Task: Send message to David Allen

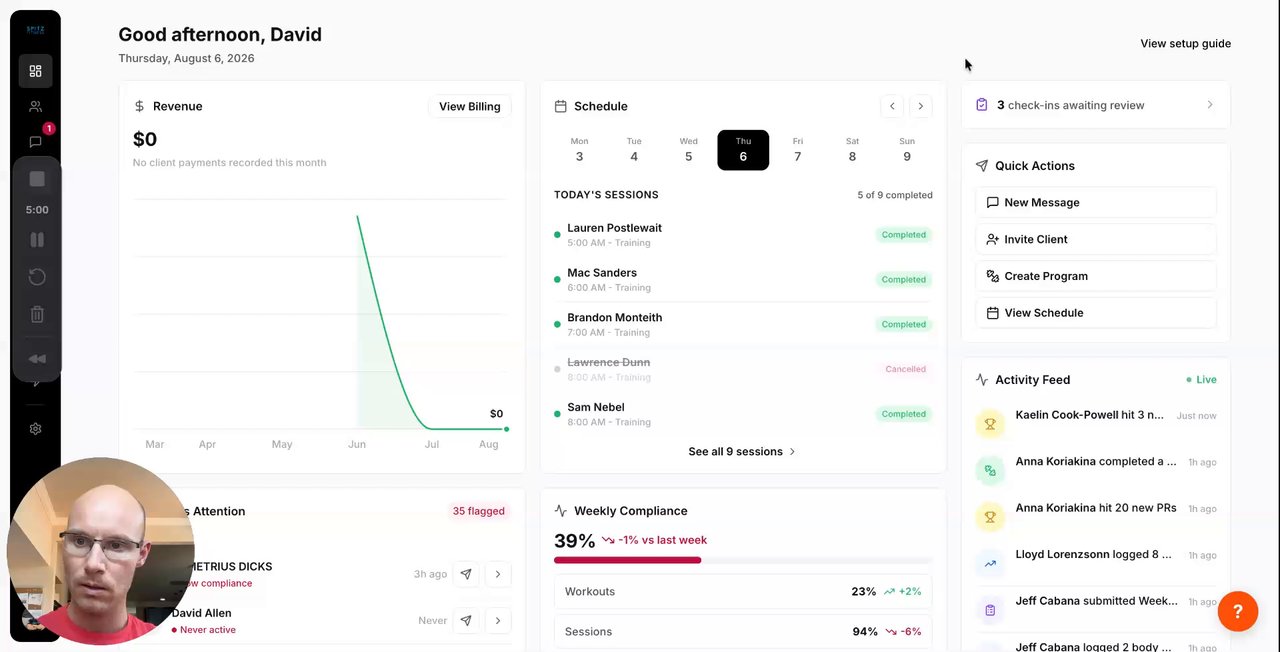Action: tap(466, 620)
